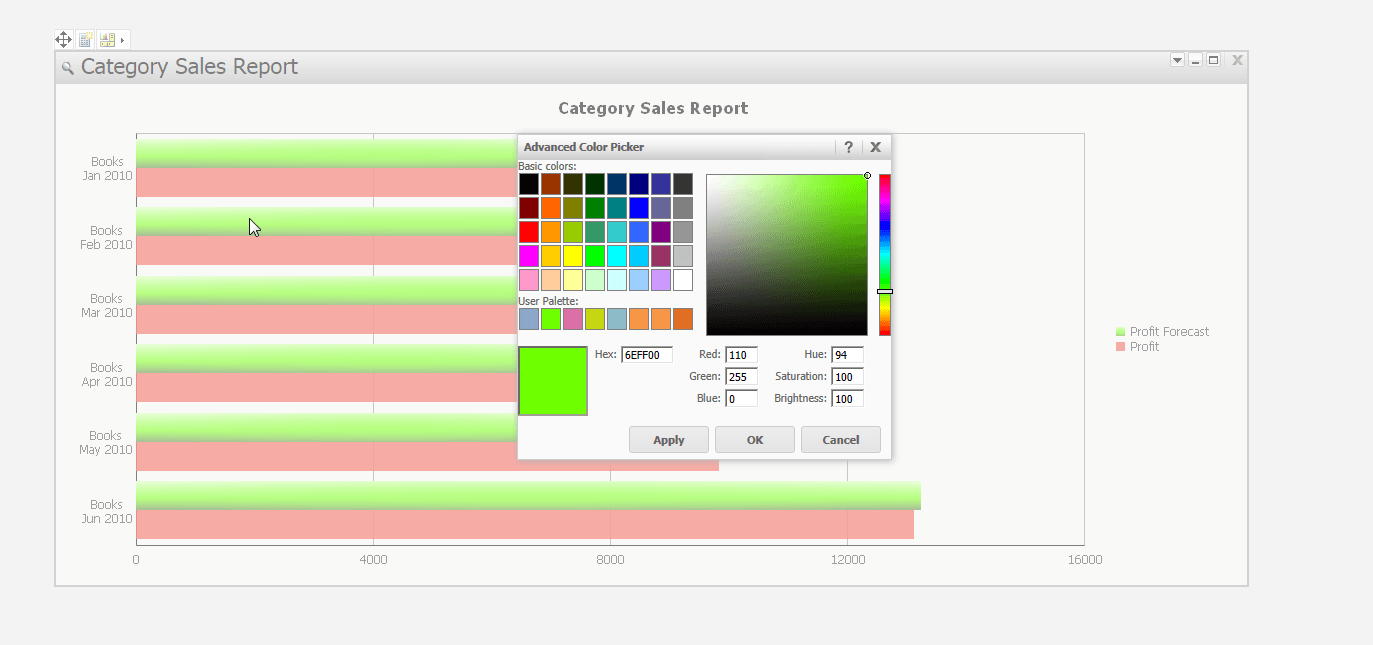Screen dimensions: 1373x645
Task: Click the green Jun 2010 Profit Forecast bar
Action: pyautogui.click(x=528, y=496)
